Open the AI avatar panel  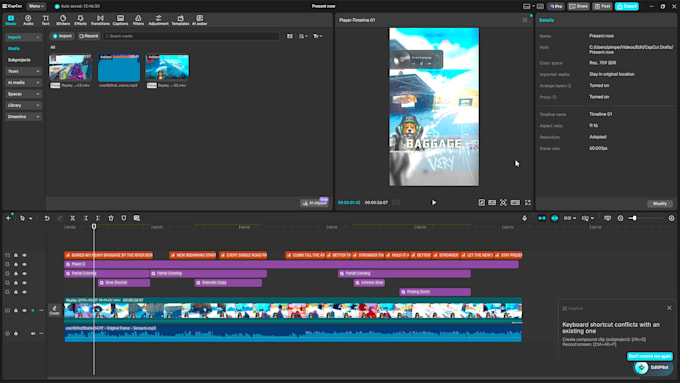click(199, 20)
